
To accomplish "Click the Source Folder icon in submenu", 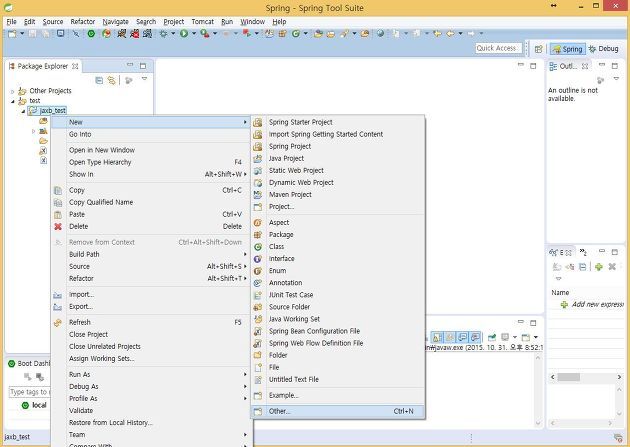I will [258, 307].
